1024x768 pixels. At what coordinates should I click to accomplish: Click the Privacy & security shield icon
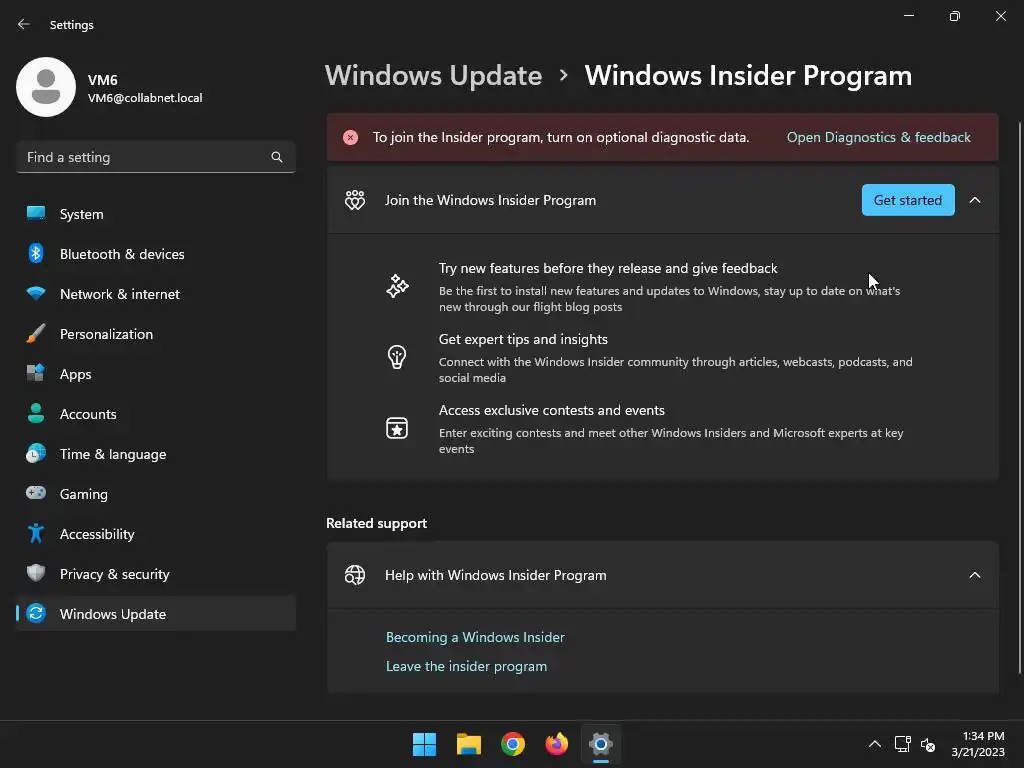coord(36,573)
